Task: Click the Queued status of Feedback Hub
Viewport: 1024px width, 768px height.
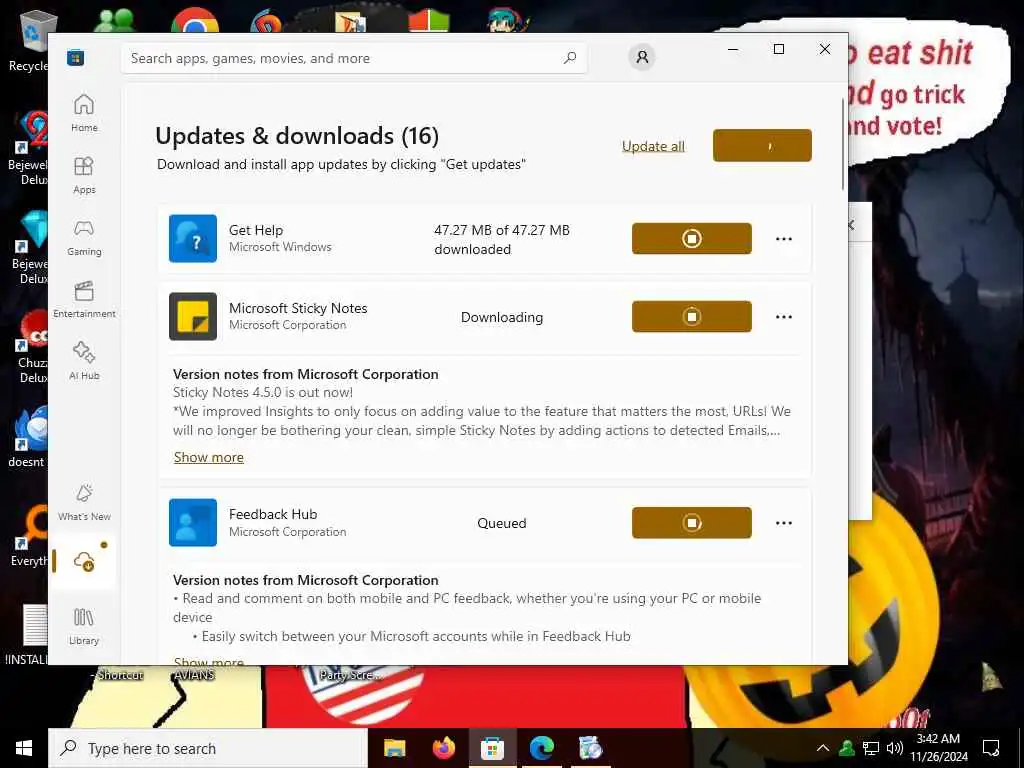Action: click(x=502, y=523)
